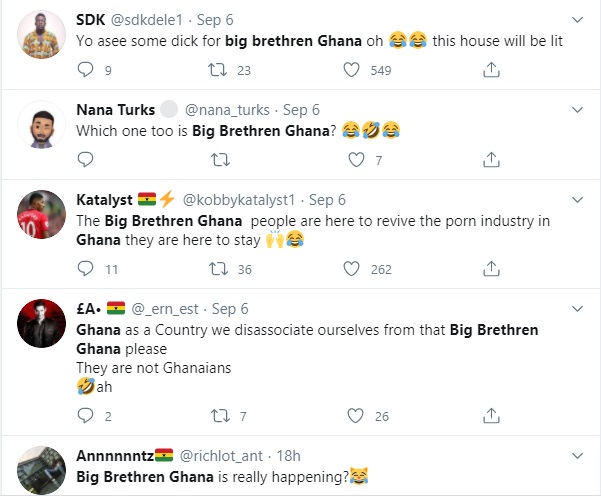Open SDK's profile picture
Viewport: 601px width, 497px height.
(x=42, y=40)
